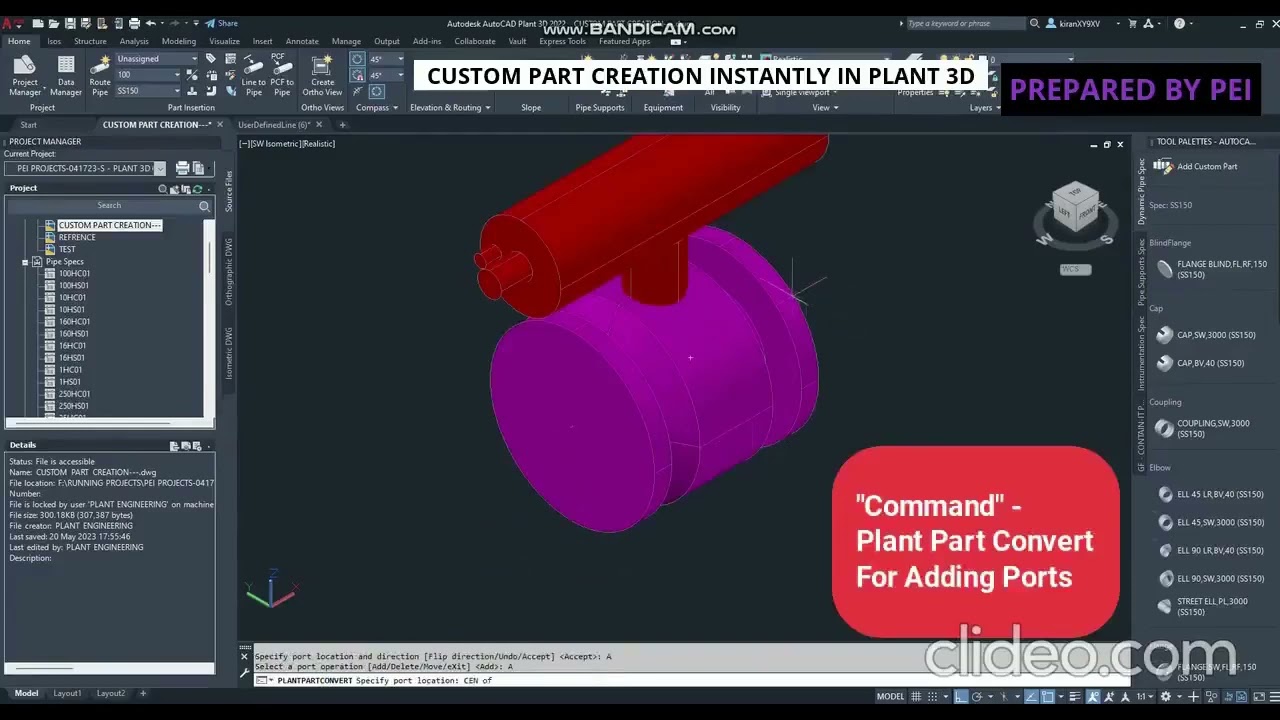Click the Save icon in quick access toolbar
The height and width of the screenshot is (720, 1280).
coord(70,23)
